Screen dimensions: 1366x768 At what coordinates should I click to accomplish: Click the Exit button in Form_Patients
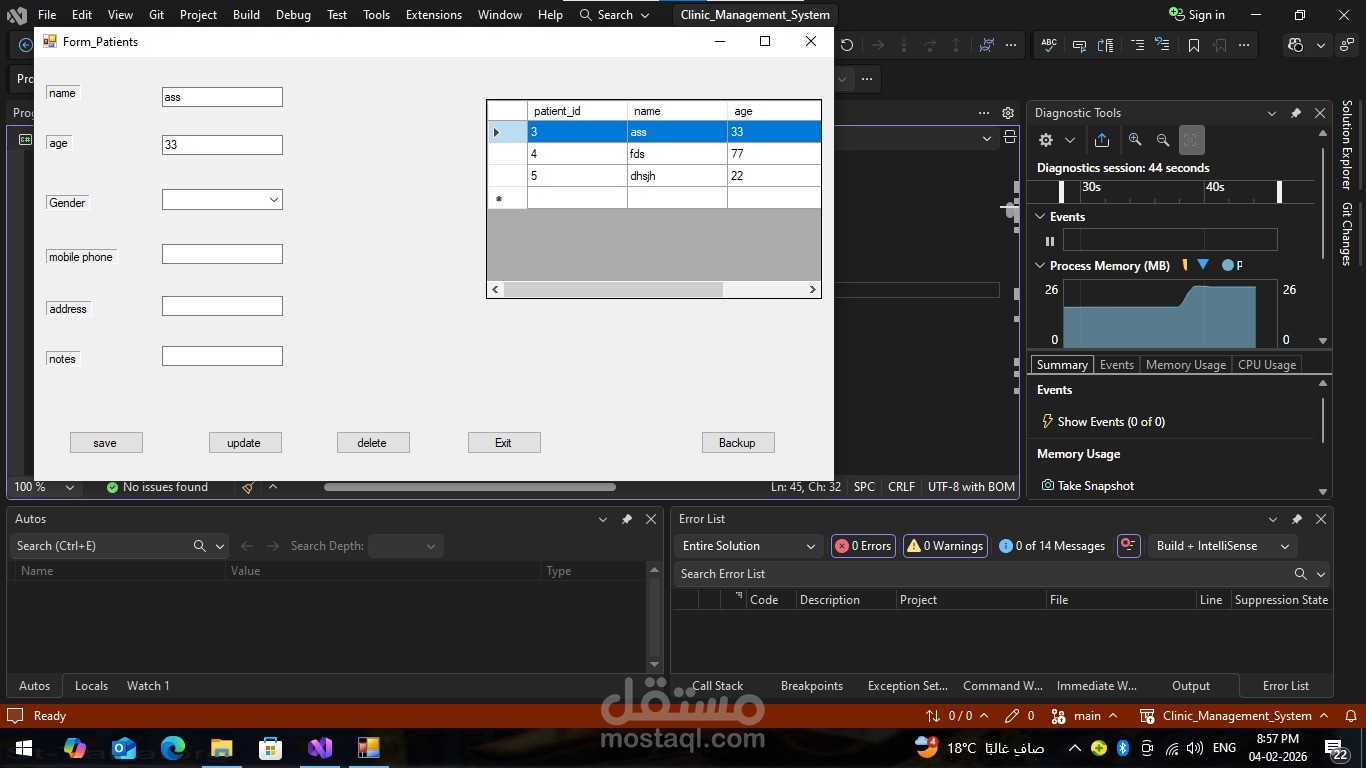coord(504,443)
